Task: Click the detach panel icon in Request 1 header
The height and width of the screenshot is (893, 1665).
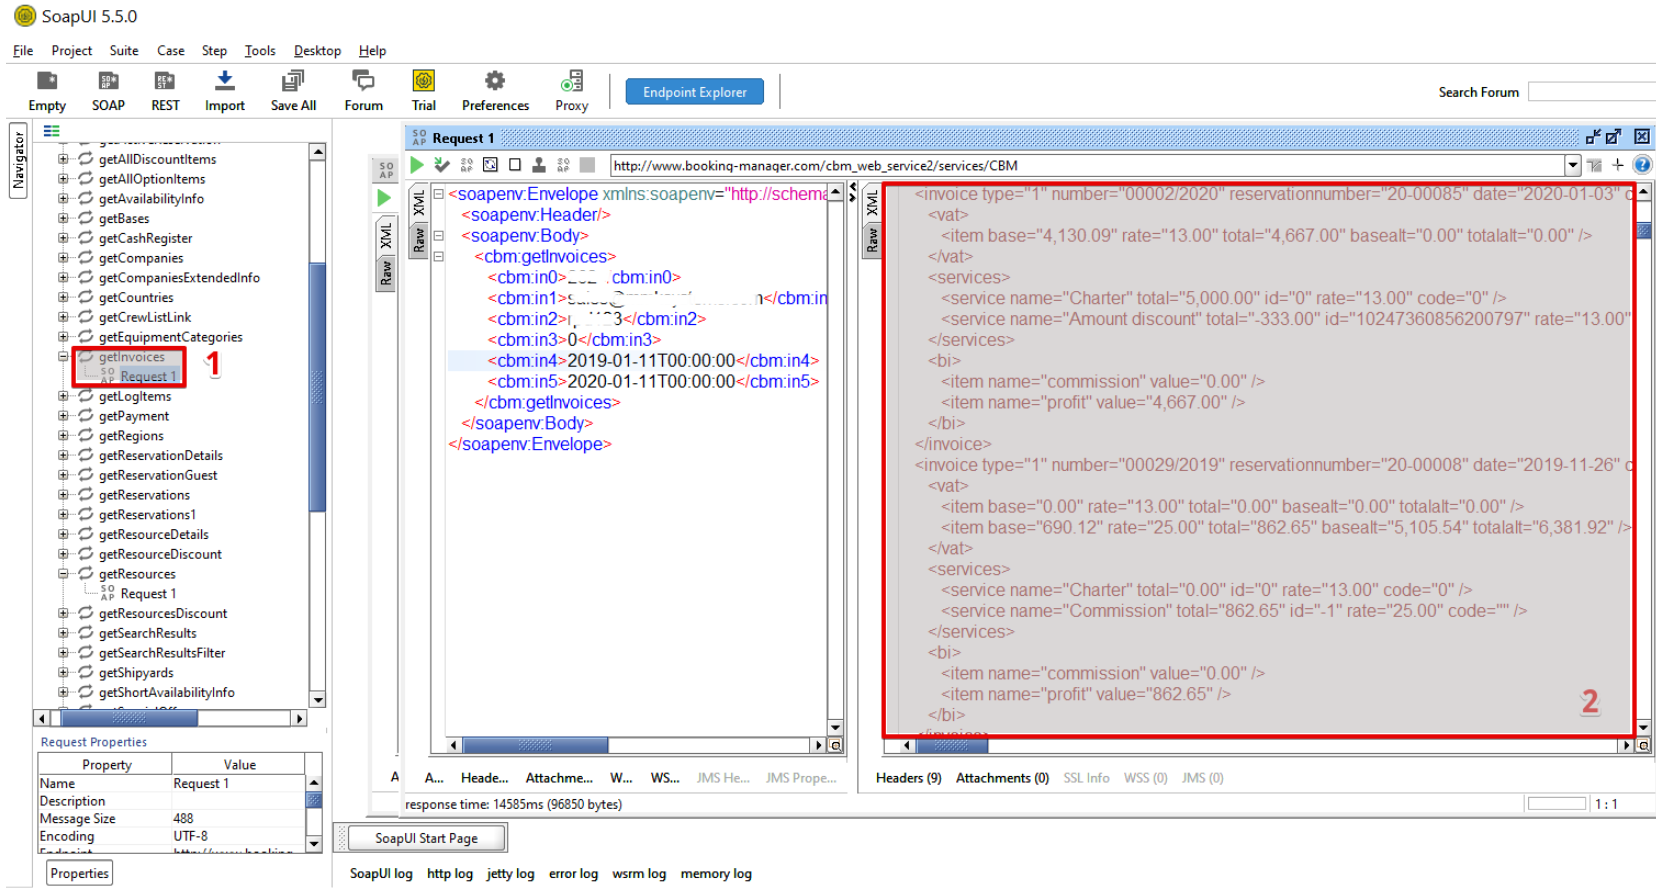Action: [x=1613, y=137]
